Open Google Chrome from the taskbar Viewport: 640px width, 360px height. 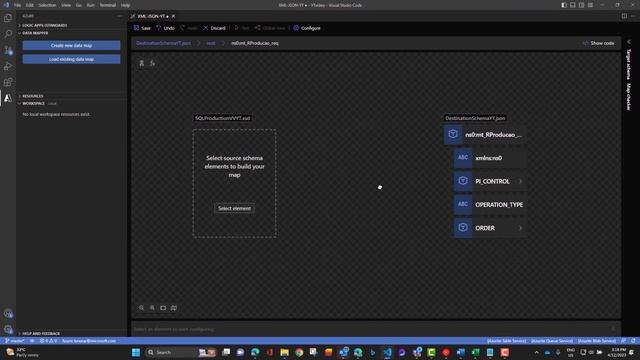click(299, 352)
